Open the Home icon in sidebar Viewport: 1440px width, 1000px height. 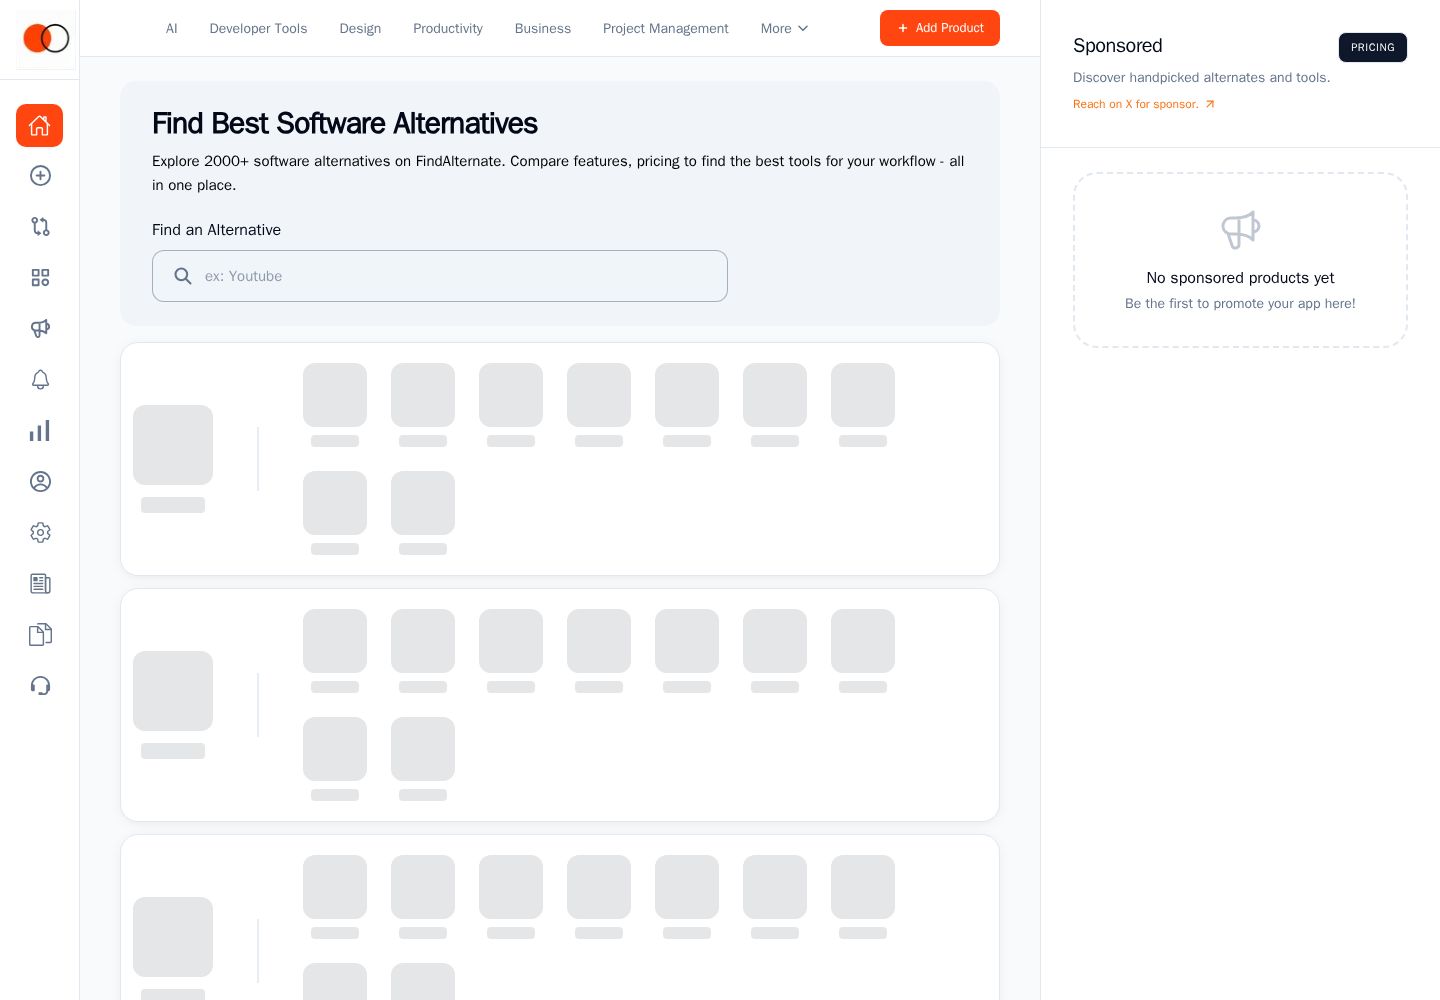click(x=39, y=125)
